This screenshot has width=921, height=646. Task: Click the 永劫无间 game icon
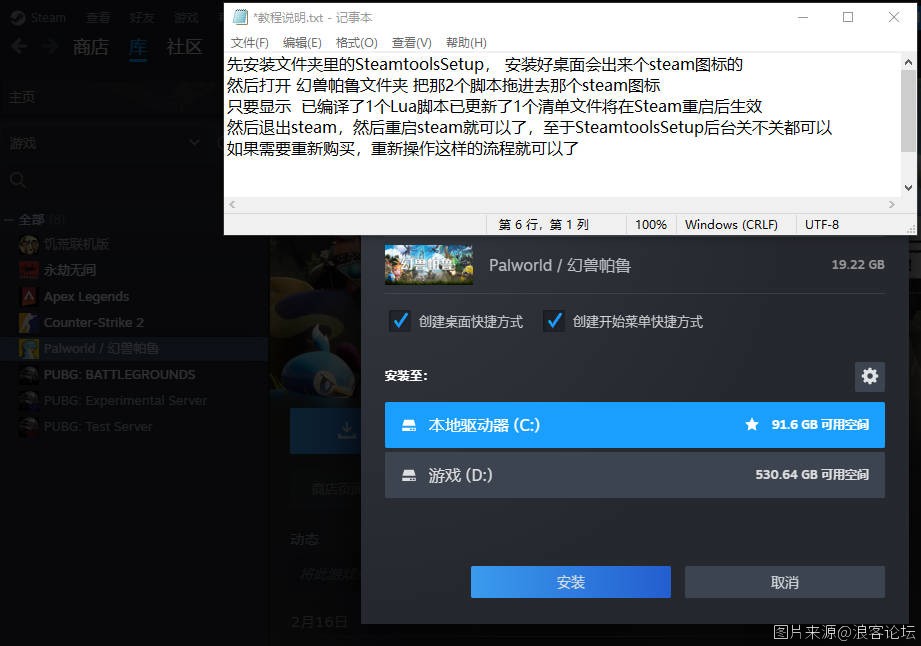[x=29, y=270]
